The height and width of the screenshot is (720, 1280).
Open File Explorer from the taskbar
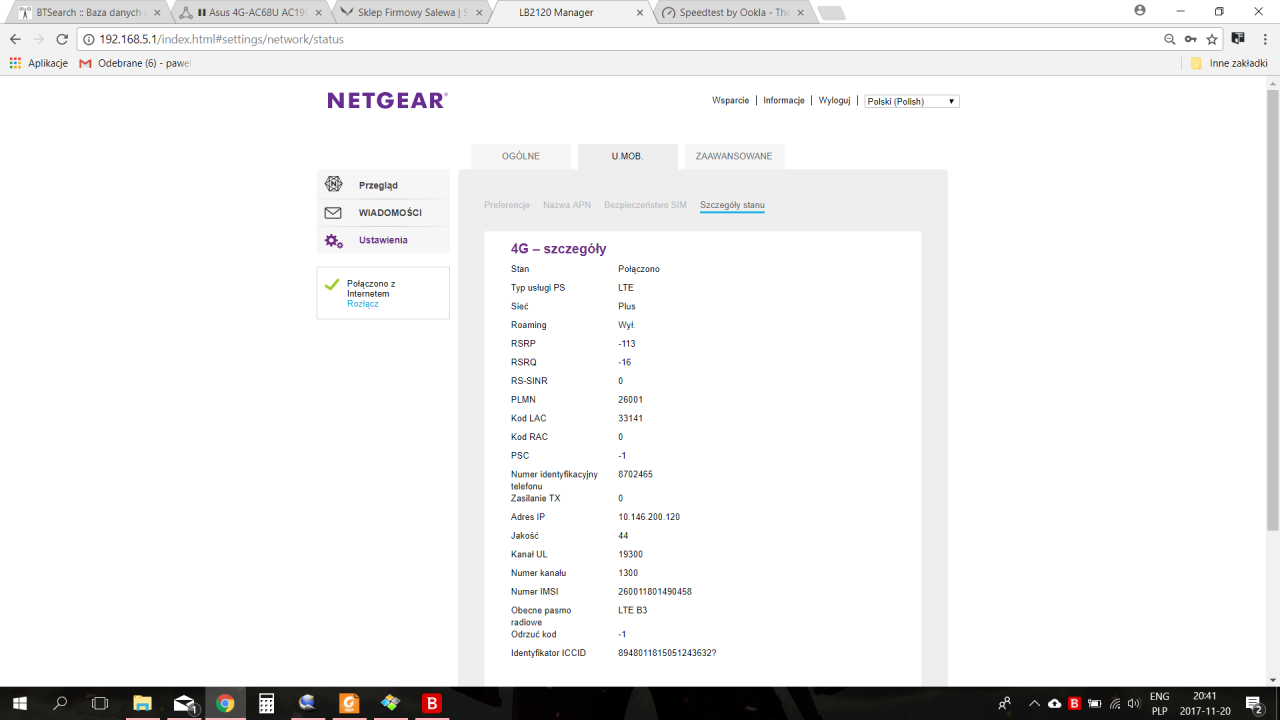tap(142, 703)
